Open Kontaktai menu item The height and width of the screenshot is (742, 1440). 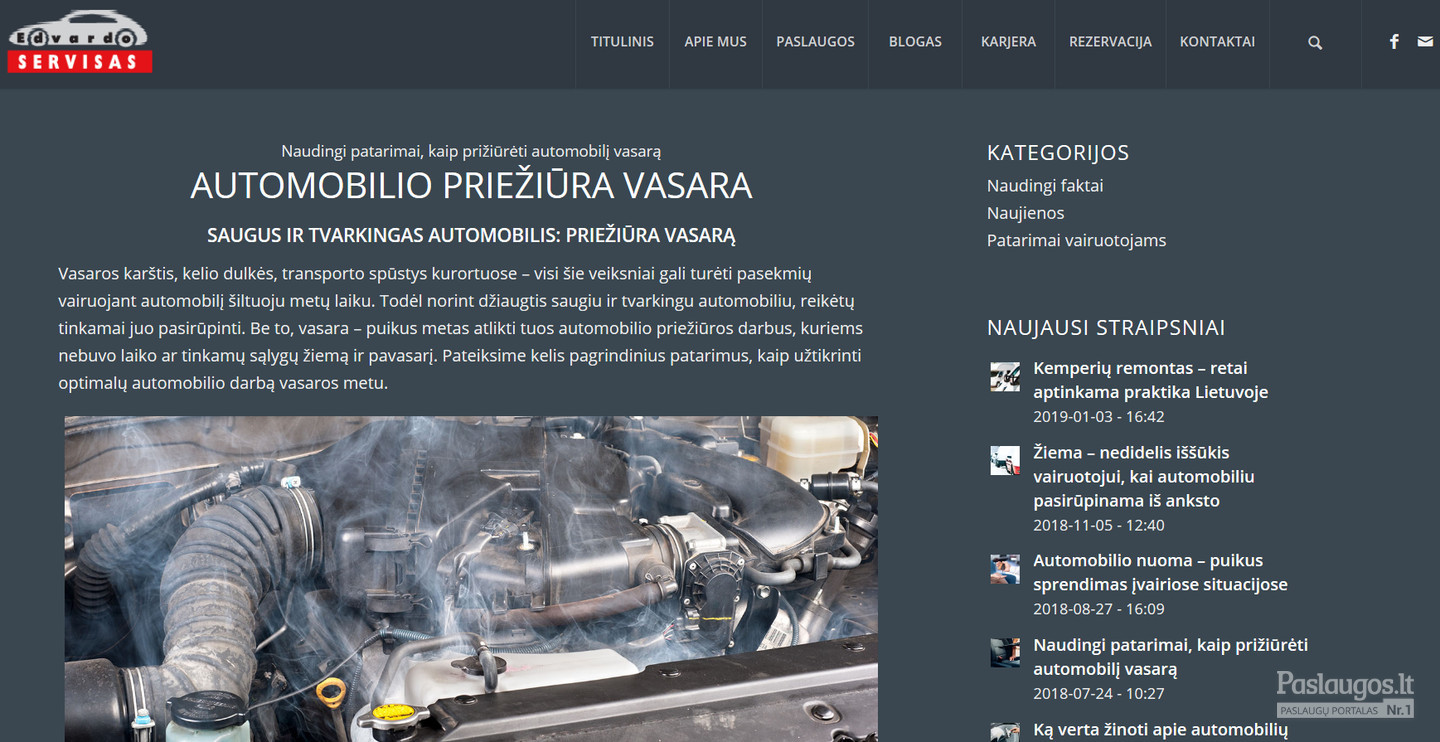click(1217, 42)
